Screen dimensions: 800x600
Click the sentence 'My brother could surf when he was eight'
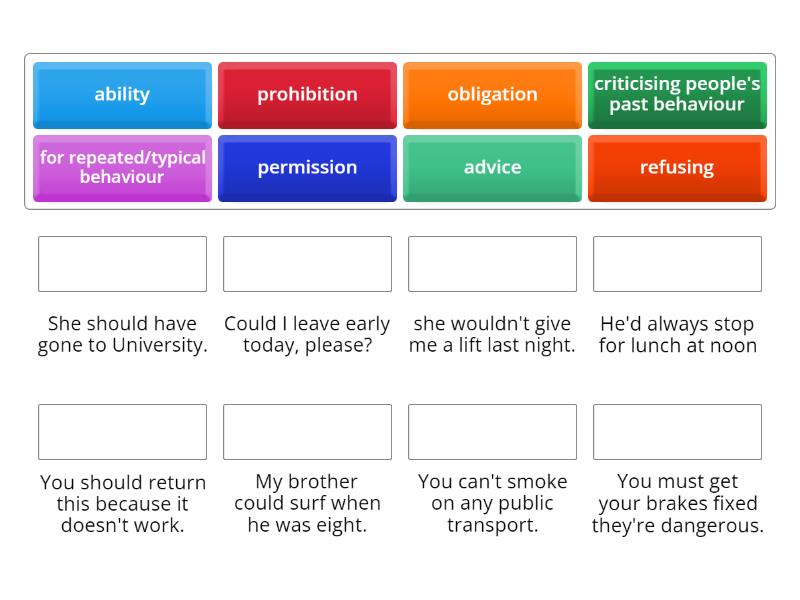point(307,503)
